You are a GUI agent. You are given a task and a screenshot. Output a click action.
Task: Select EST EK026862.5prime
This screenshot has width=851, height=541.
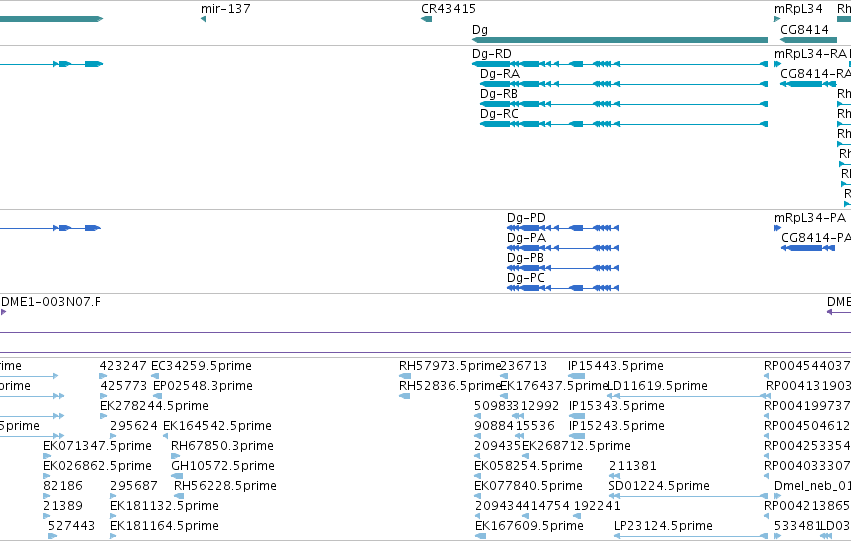coord(97,466)
